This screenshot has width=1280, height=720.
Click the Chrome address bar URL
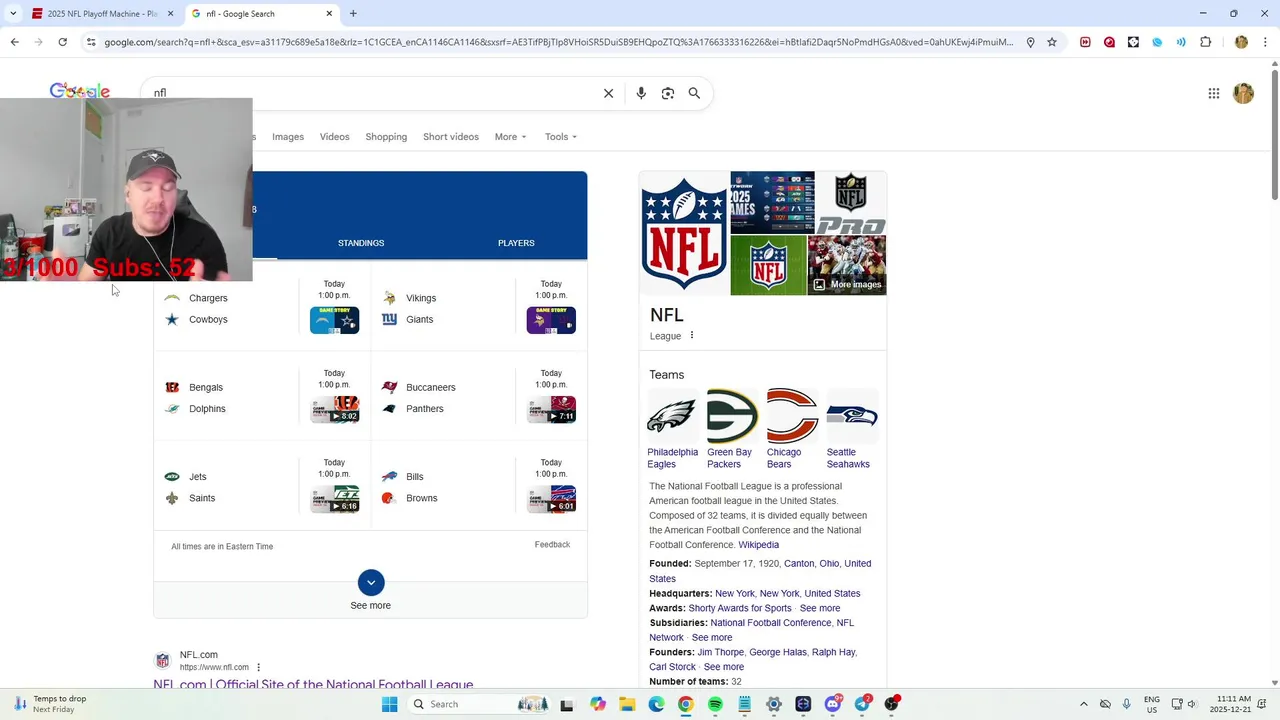tap(560, 42)
